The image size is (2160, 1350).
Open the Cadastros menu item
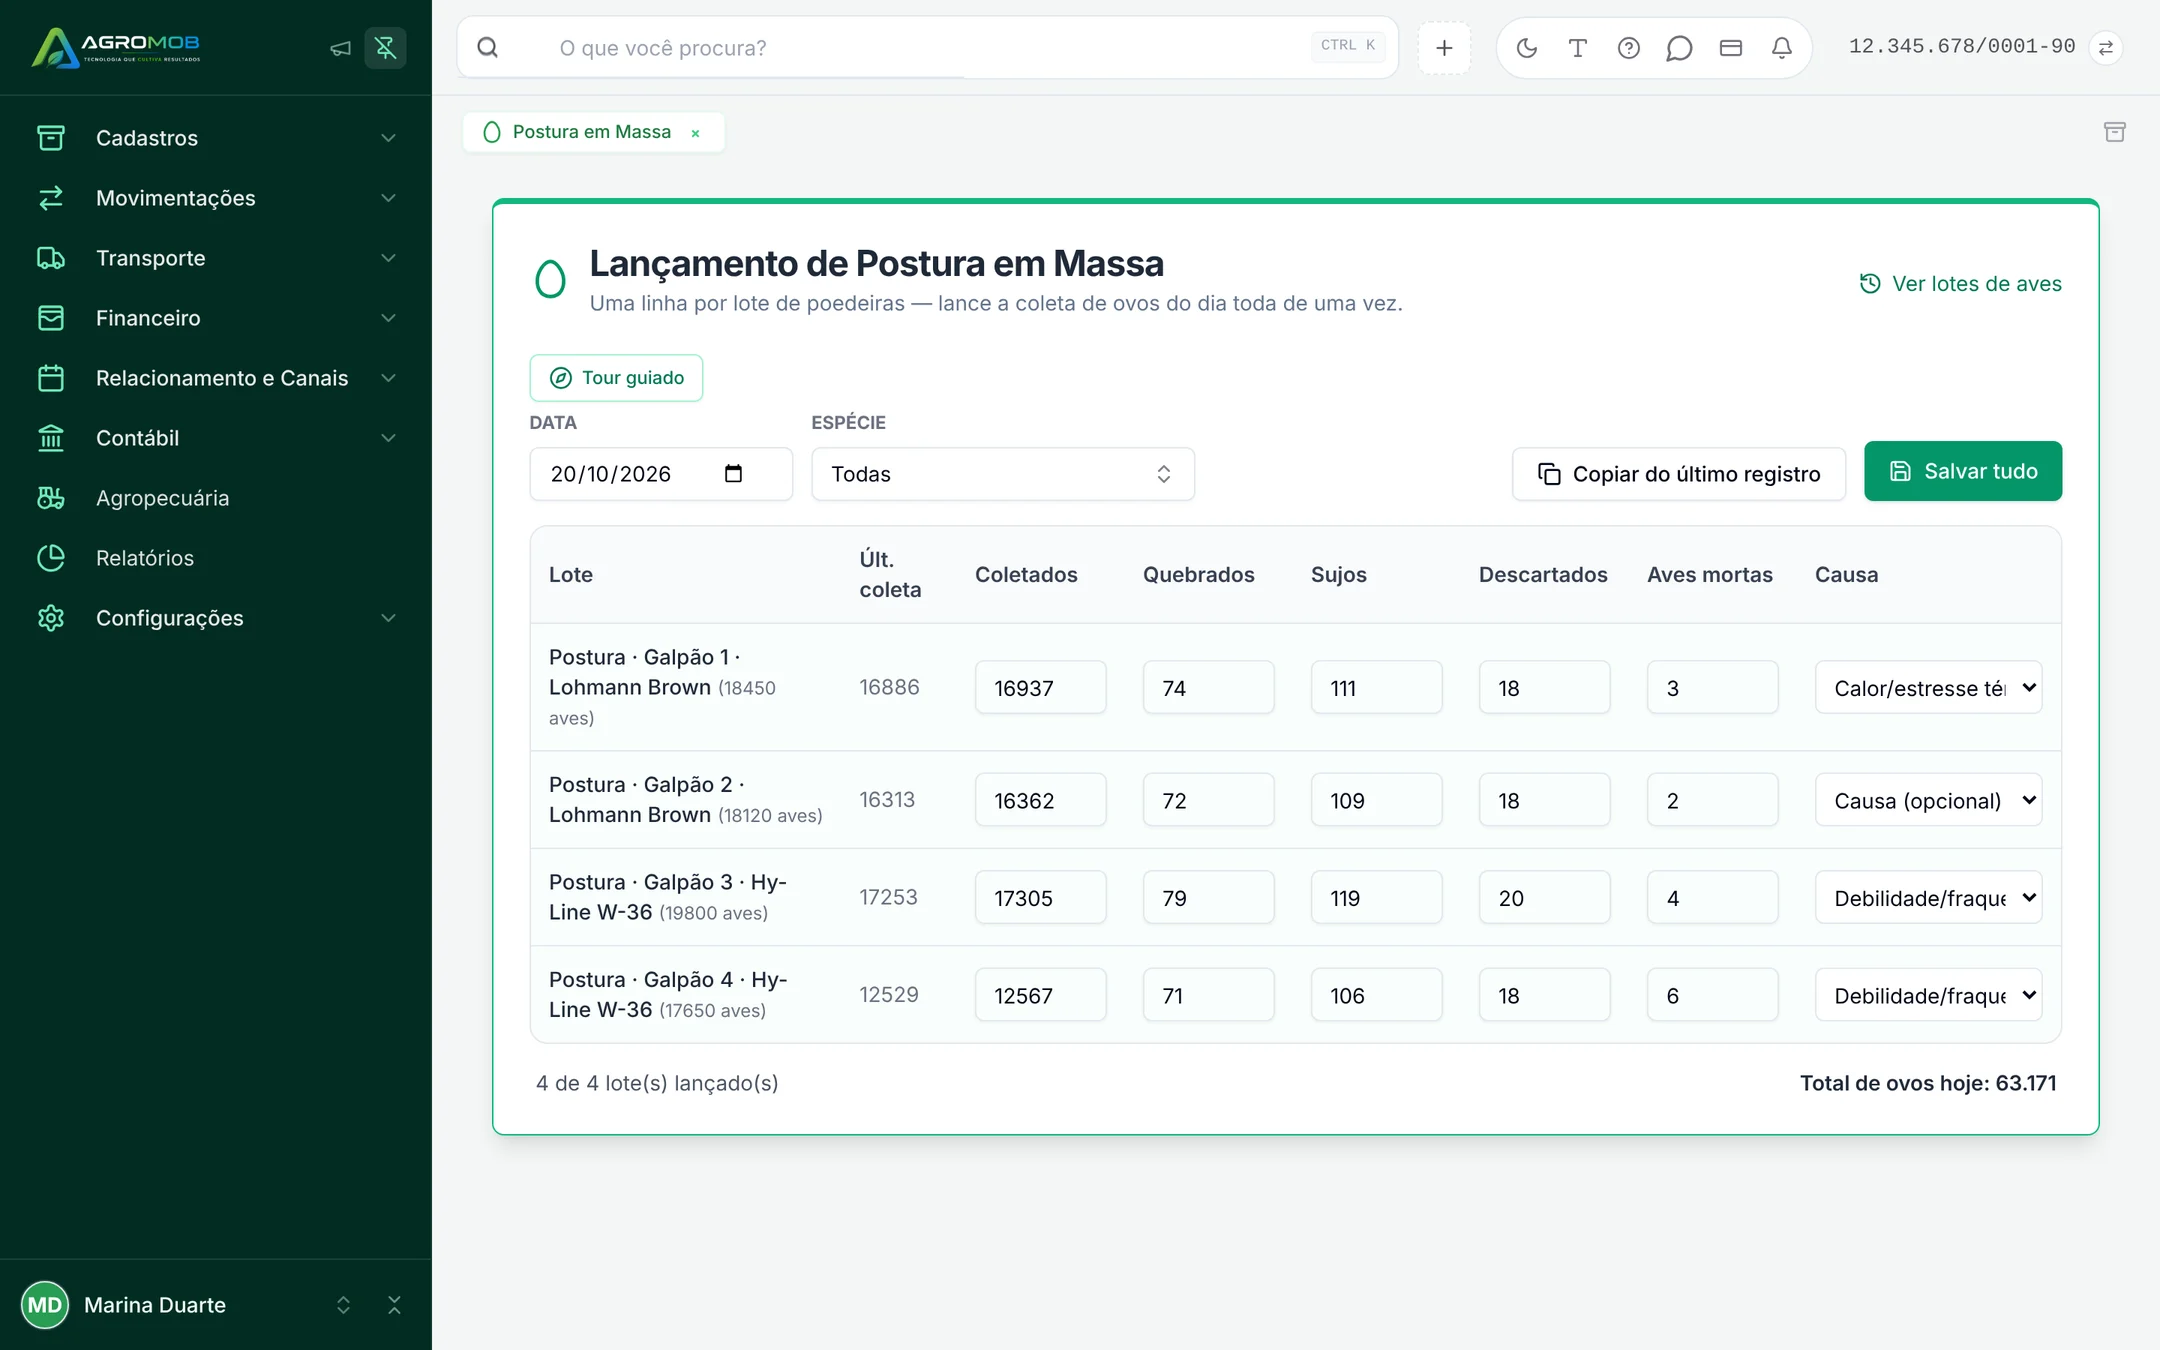[x=216, y=138]
